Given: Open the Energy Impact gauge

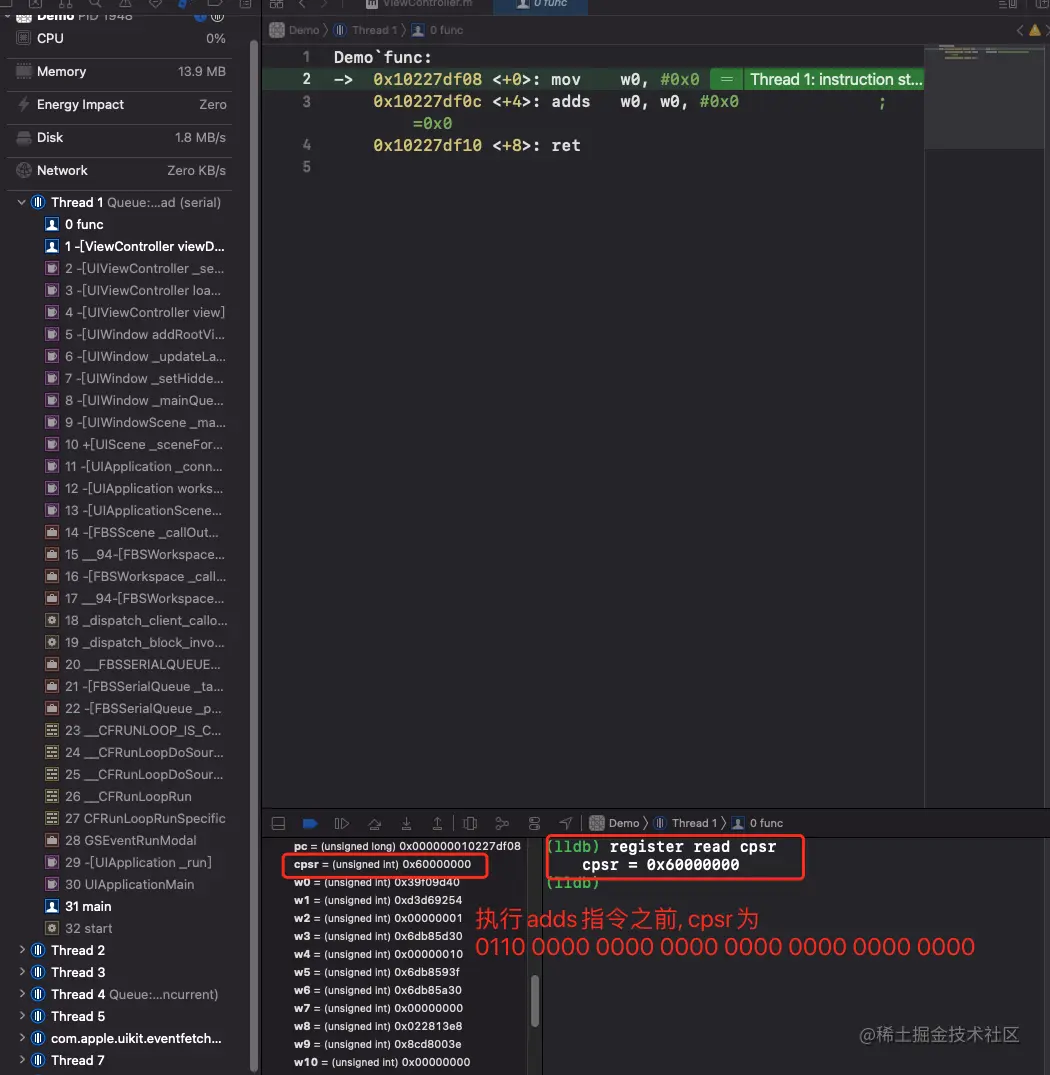Looking at the screenshot, I should point(120,104).
